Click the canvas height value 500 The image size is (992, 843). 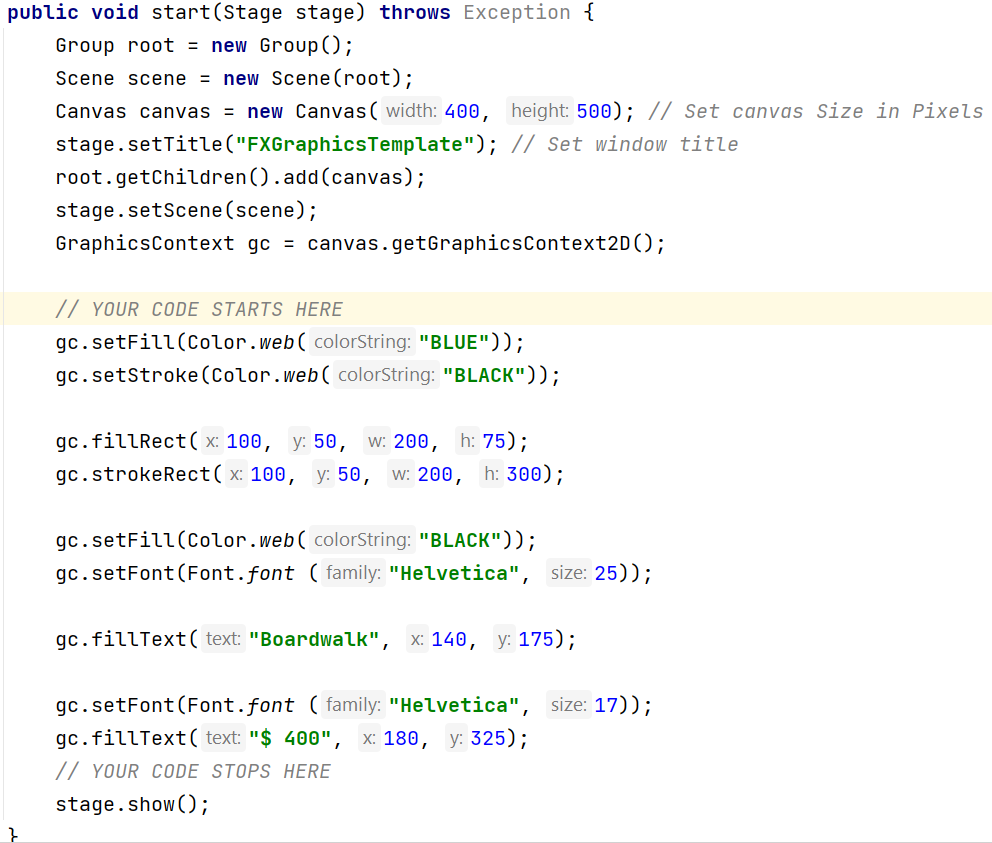tap(594, 111)
